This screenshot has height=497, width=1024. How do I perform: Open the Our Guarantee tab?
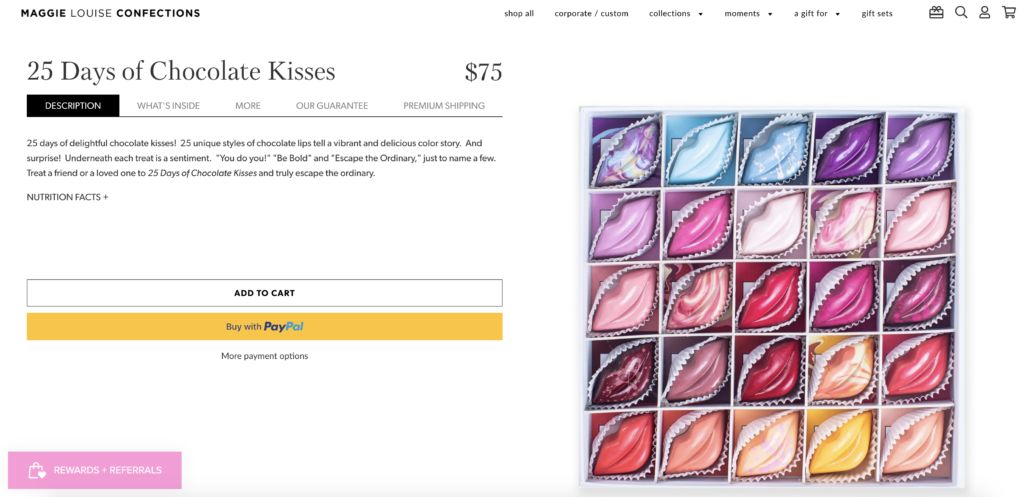pos(332,106)
